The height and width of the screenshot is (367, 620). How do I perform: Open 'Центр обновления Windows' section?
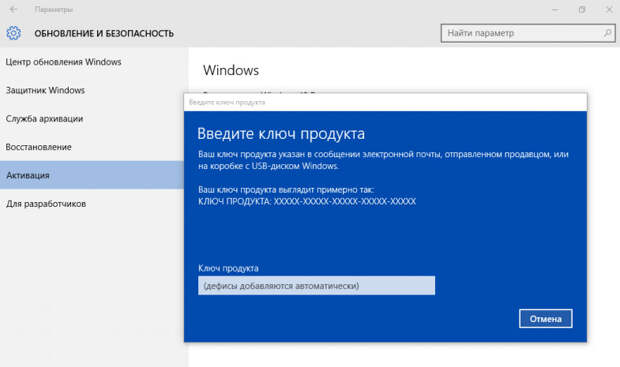(93, 62)
